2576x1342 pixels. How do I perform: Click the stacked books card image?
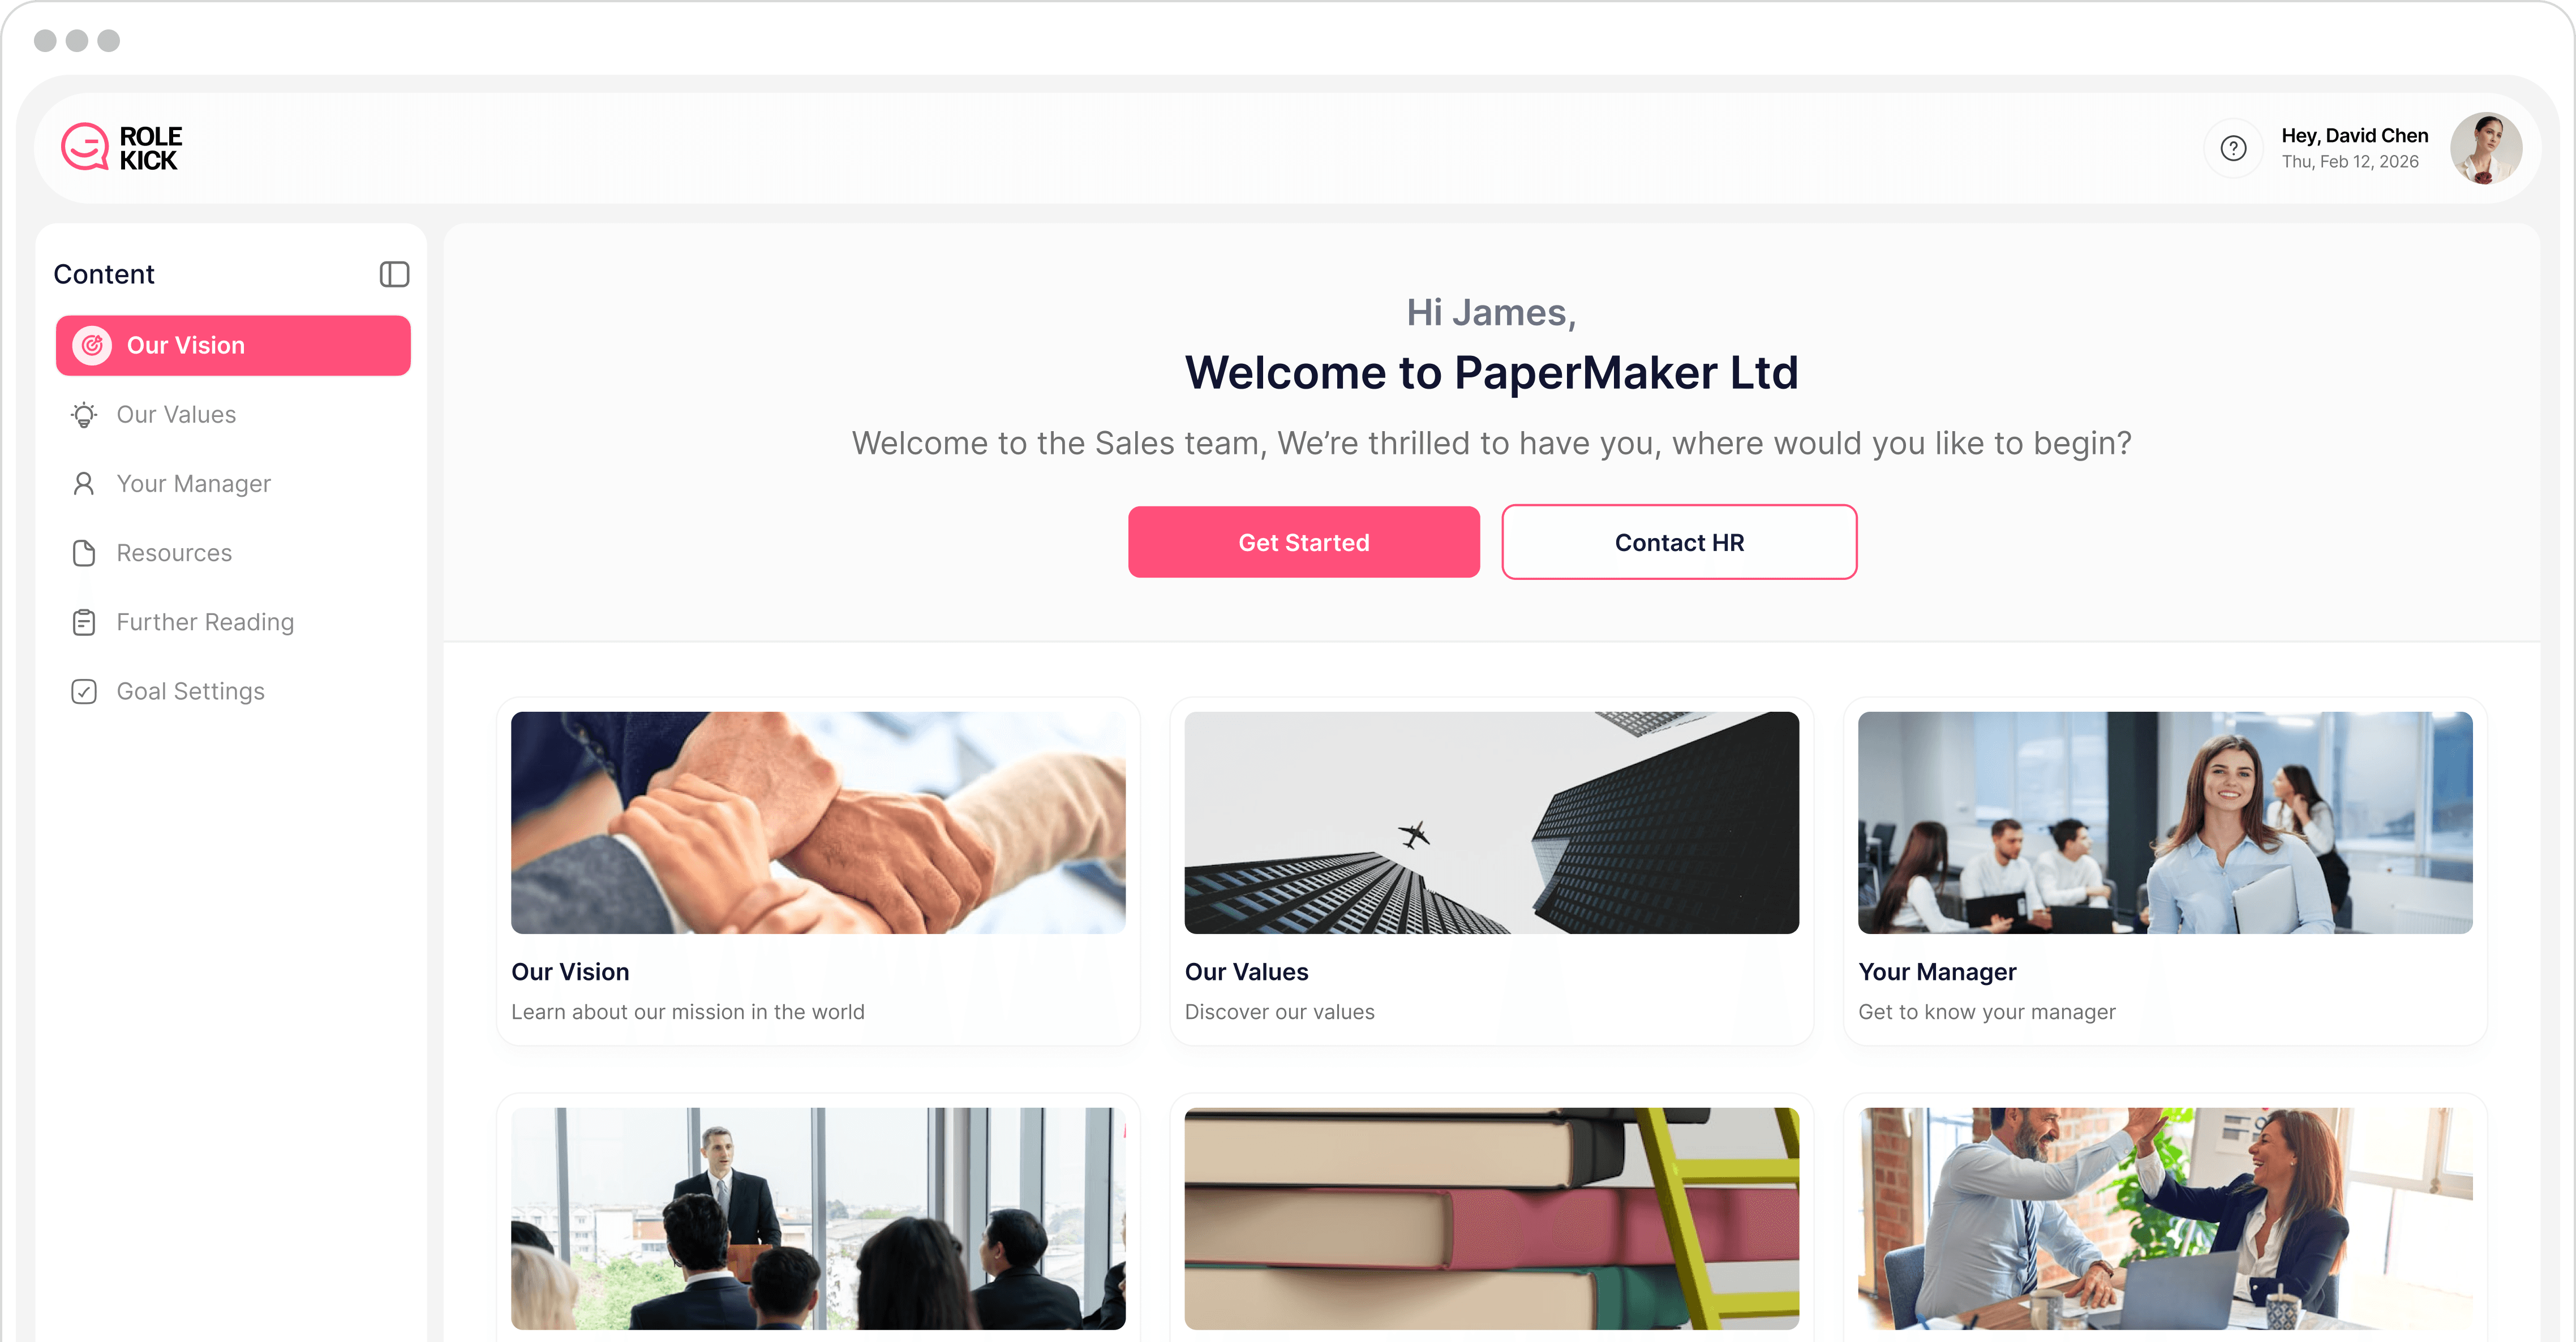tap(1492, 1218)
